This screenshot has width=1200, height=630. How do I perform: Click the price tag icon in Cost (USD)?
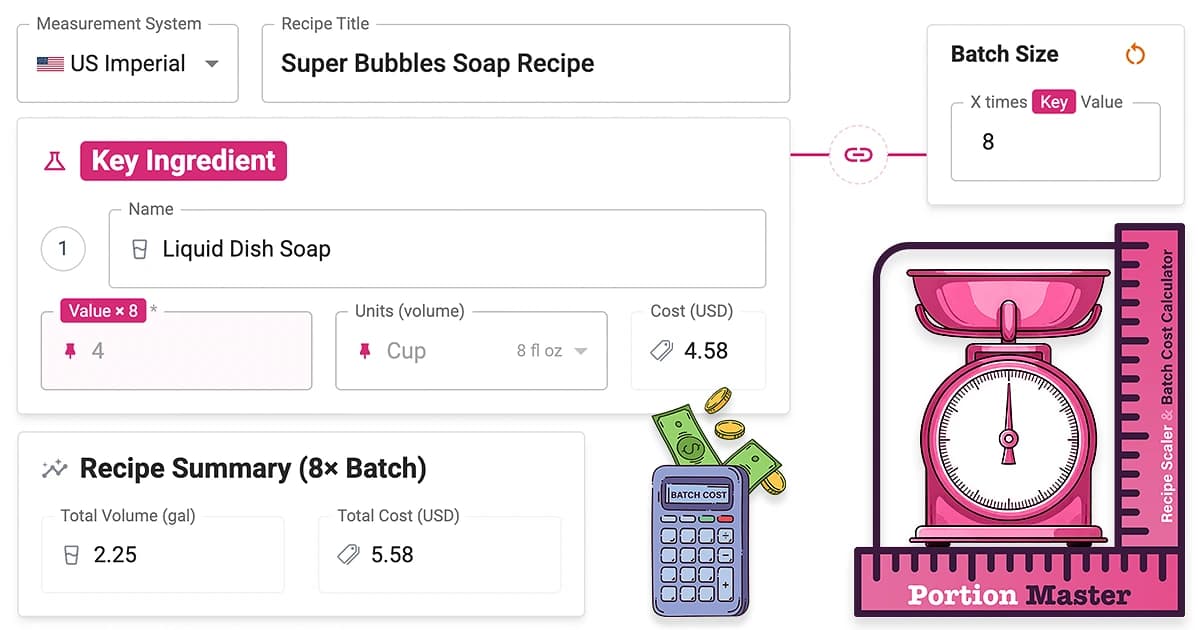[x=659, y=351]
